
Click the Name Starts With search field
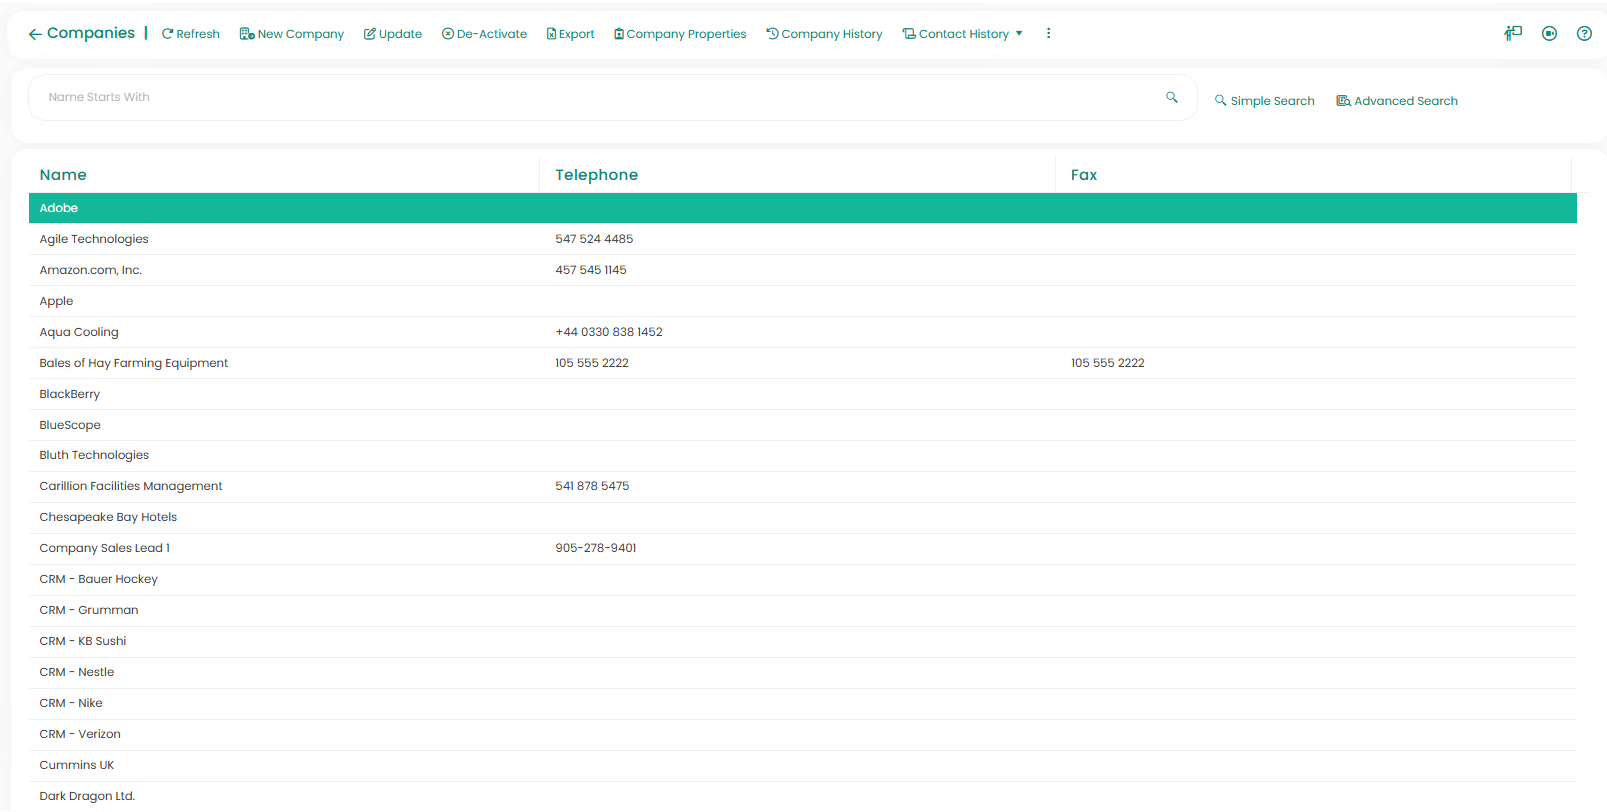[600, 97]
